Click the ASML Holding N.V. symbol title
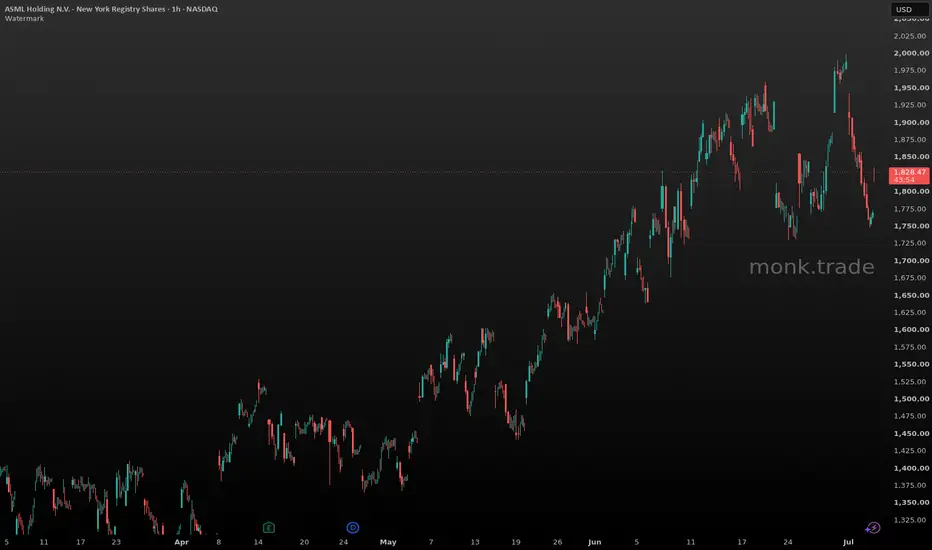The width and height of the screenshot is (932, 550). click(x=111, y=9)
